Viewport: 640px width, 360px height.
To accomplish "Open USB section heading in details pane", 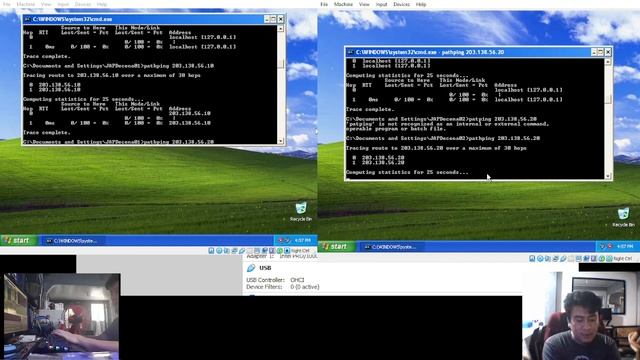I will (x=265, y=268).
